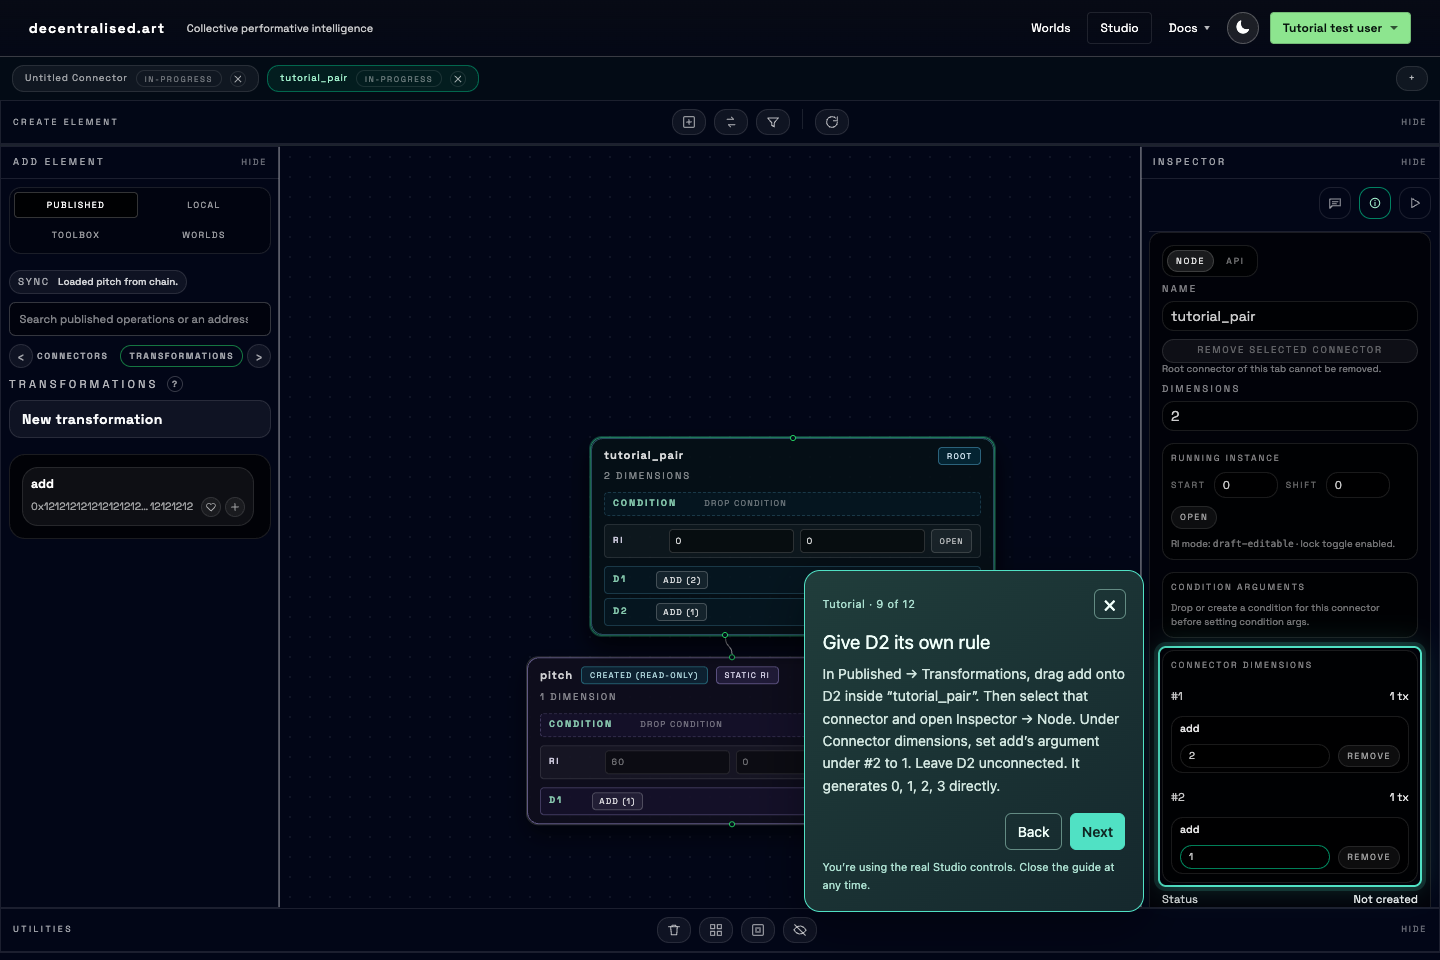Click Back in the tutorial
This screenshot has height=960, width=1440.
tap(1033, 832)
